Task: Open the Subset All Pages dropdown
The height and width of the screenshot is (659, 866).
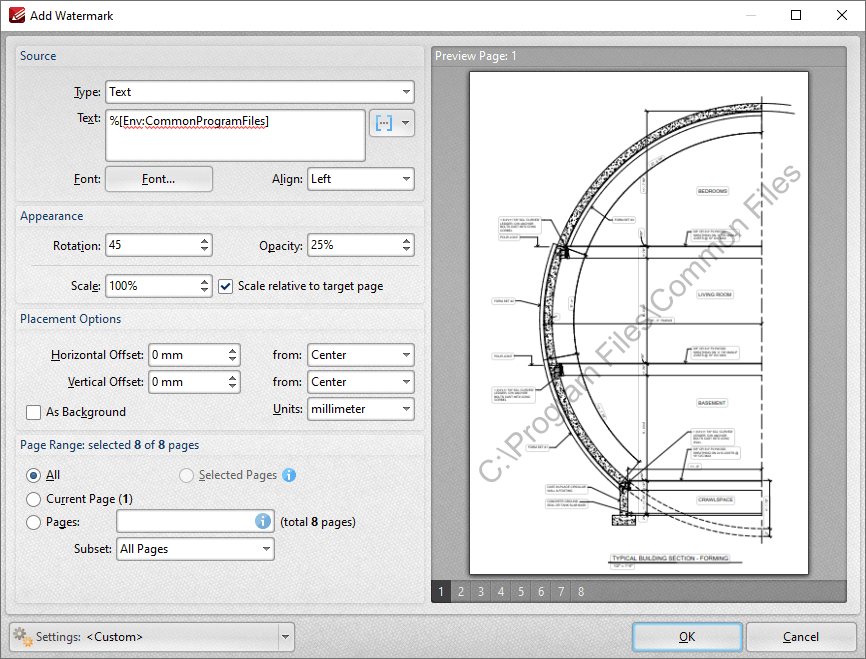Action: click(x=195, y=549)
